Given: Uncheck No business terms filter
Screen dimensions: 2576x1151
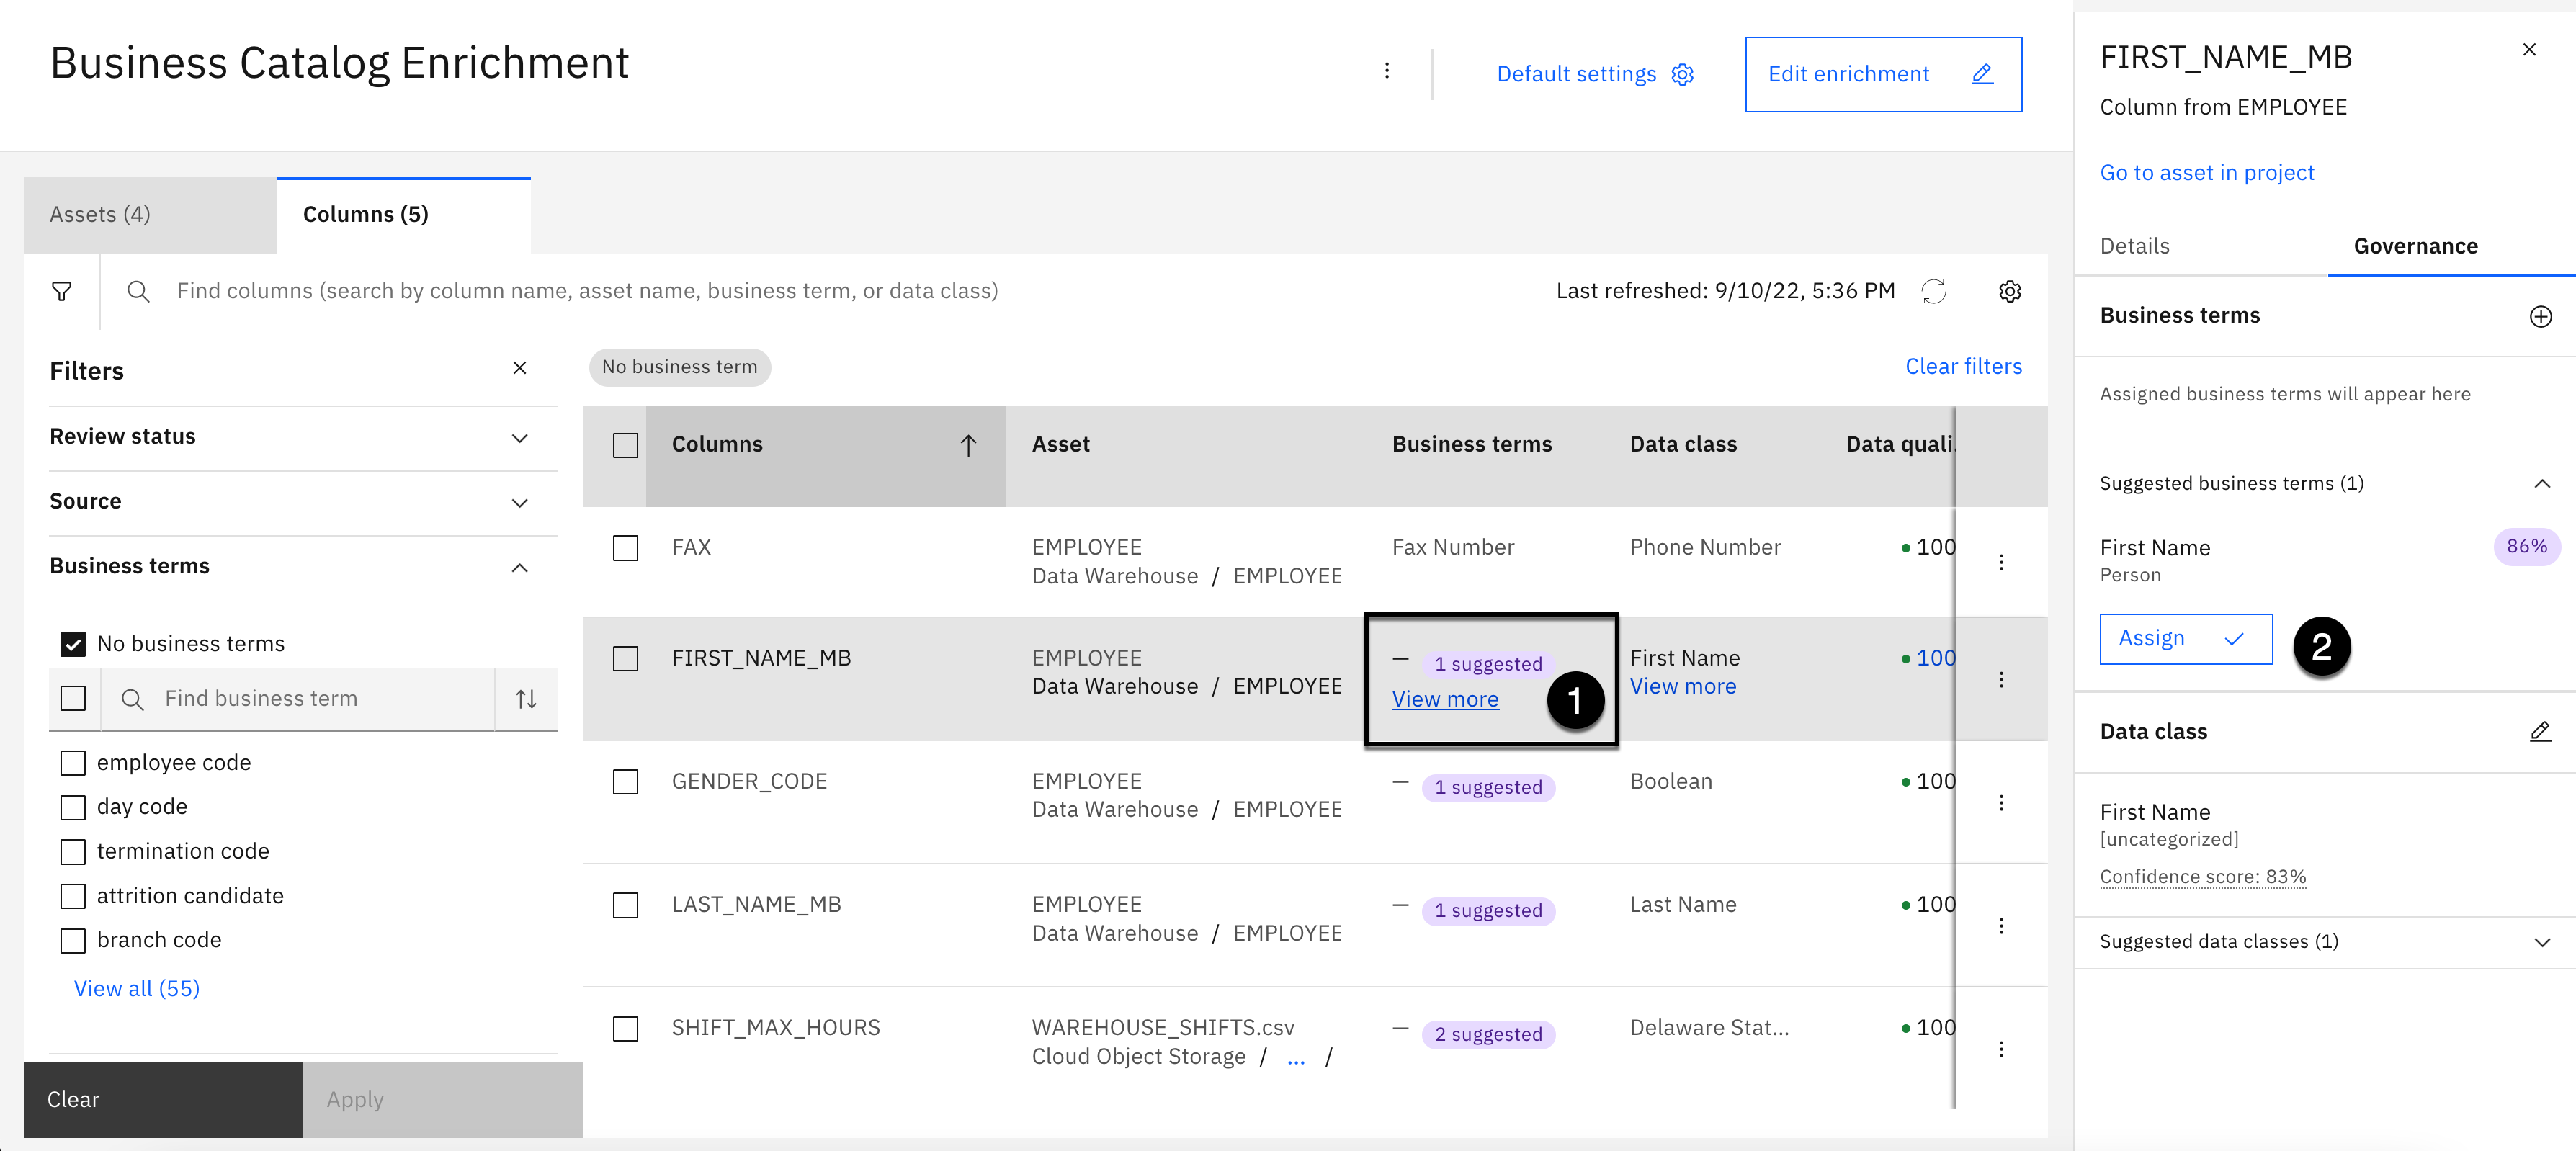Looking at the screenshot, I should coord(73,644).
